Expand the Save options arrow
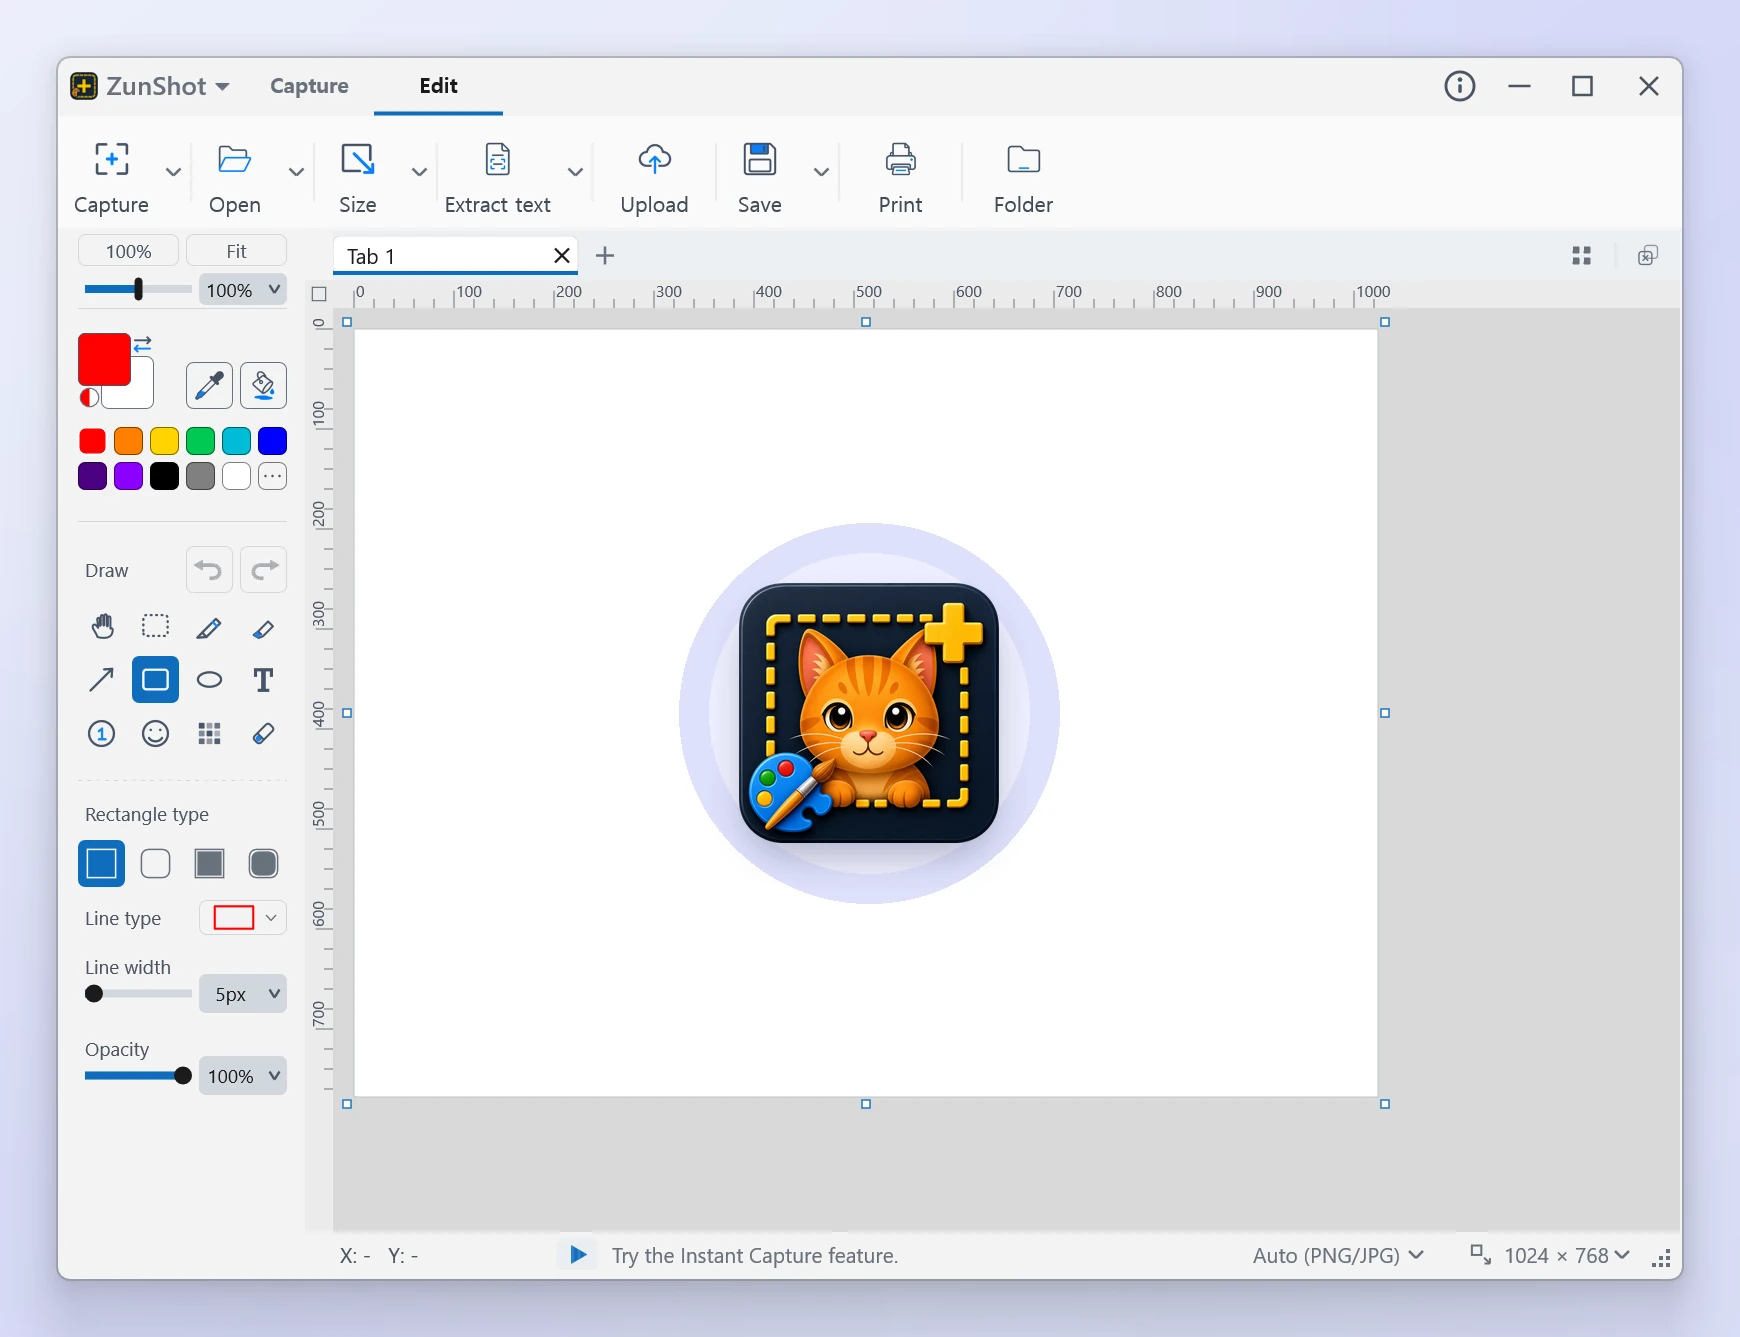This screenshot has width=1740, height=1337. (821, 172)
